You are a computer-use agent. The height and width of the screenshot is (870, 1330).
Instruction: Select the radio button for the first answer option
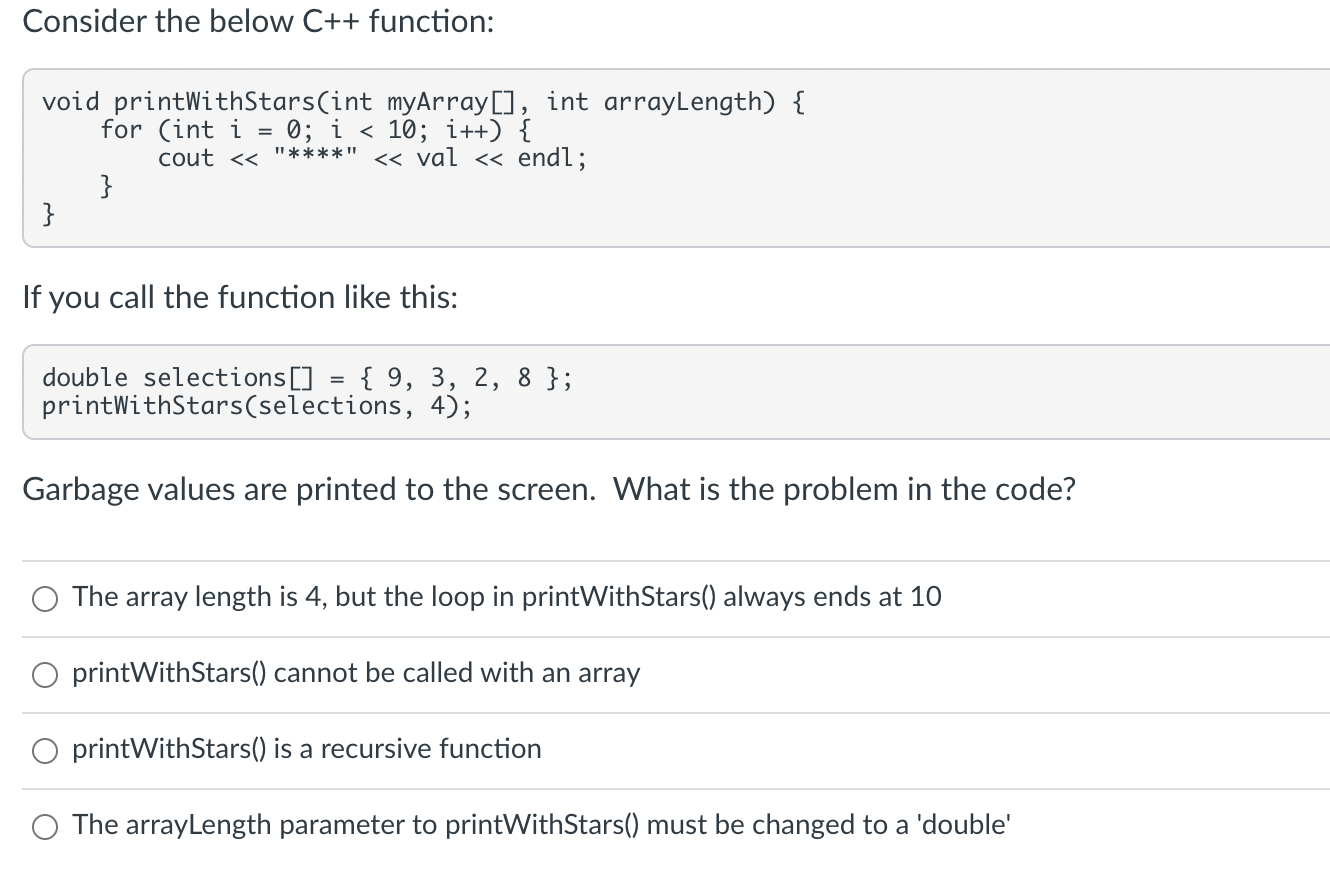44,597
